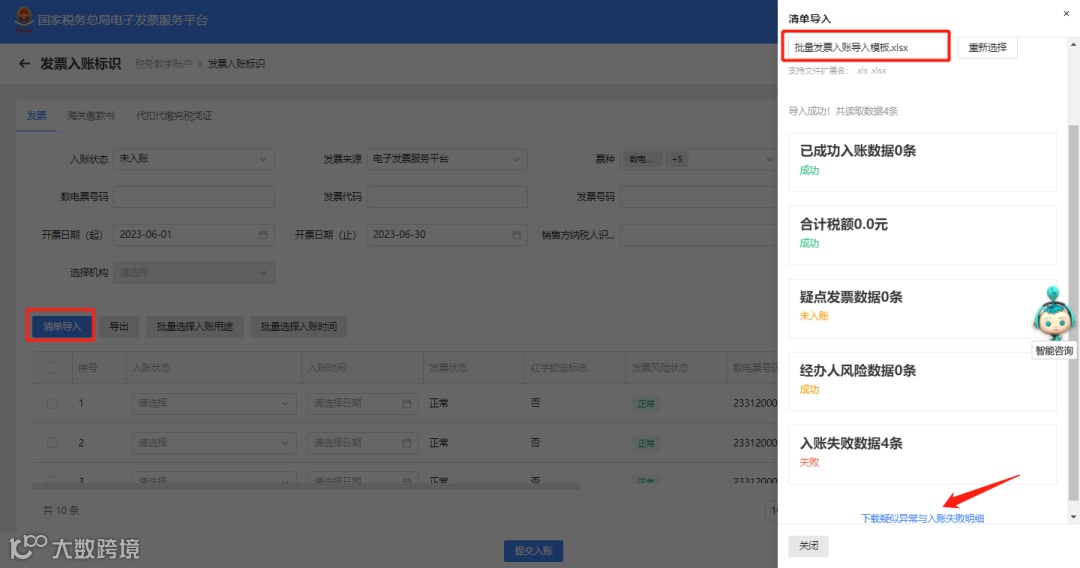Click the 发票号码 input field

698,197
